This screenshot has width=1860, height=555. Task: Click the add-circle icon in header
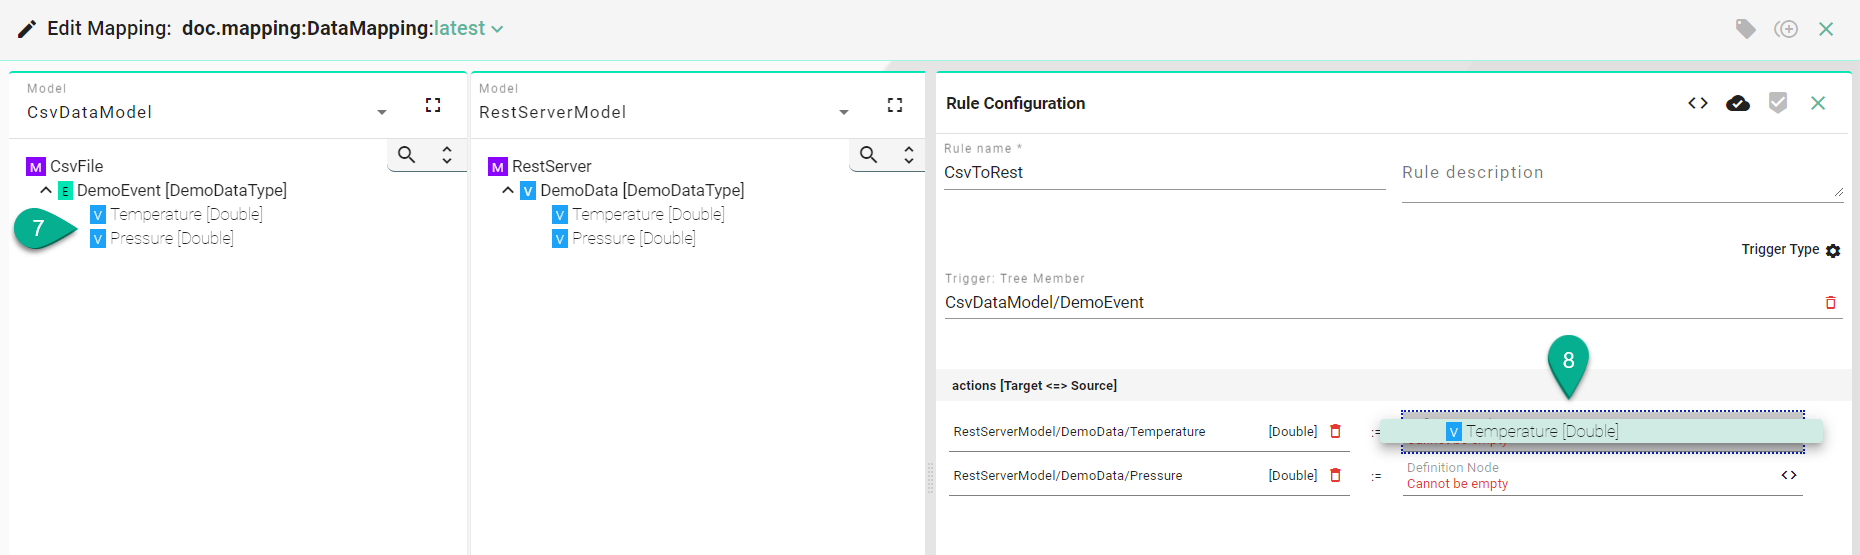tap(1786, 29)
